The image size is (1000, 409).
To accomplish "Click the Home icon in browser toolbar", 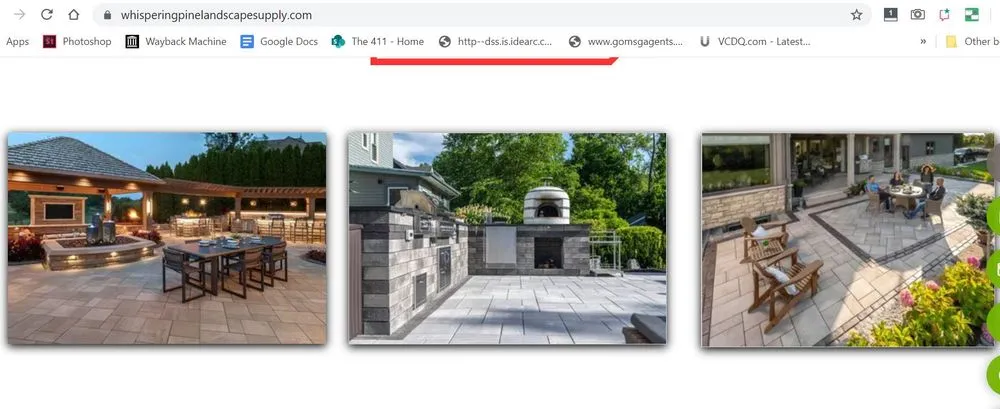I will (x=73, y=15).
